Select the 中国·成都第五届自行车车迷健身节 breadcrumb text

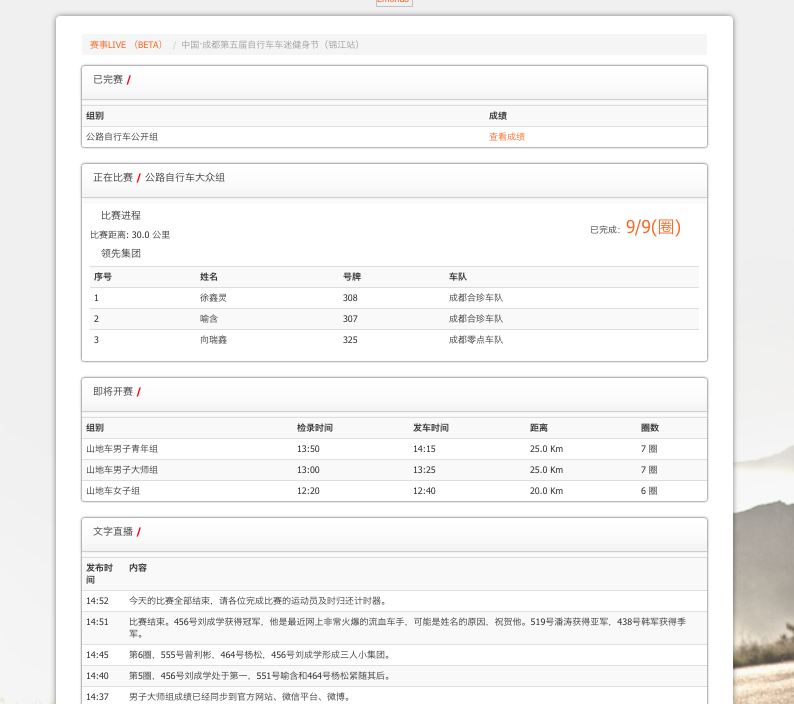point(270,45)
